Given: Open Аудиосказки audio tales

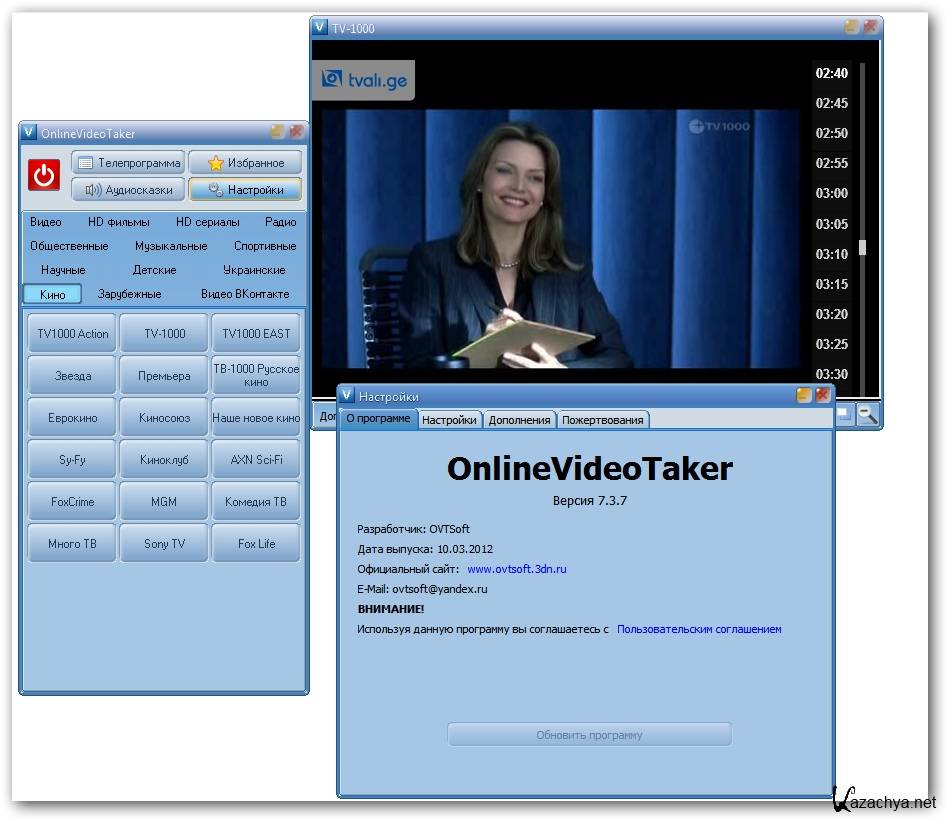Looking at the screenshot, I should pyautogui.click(x=129, y=190).
